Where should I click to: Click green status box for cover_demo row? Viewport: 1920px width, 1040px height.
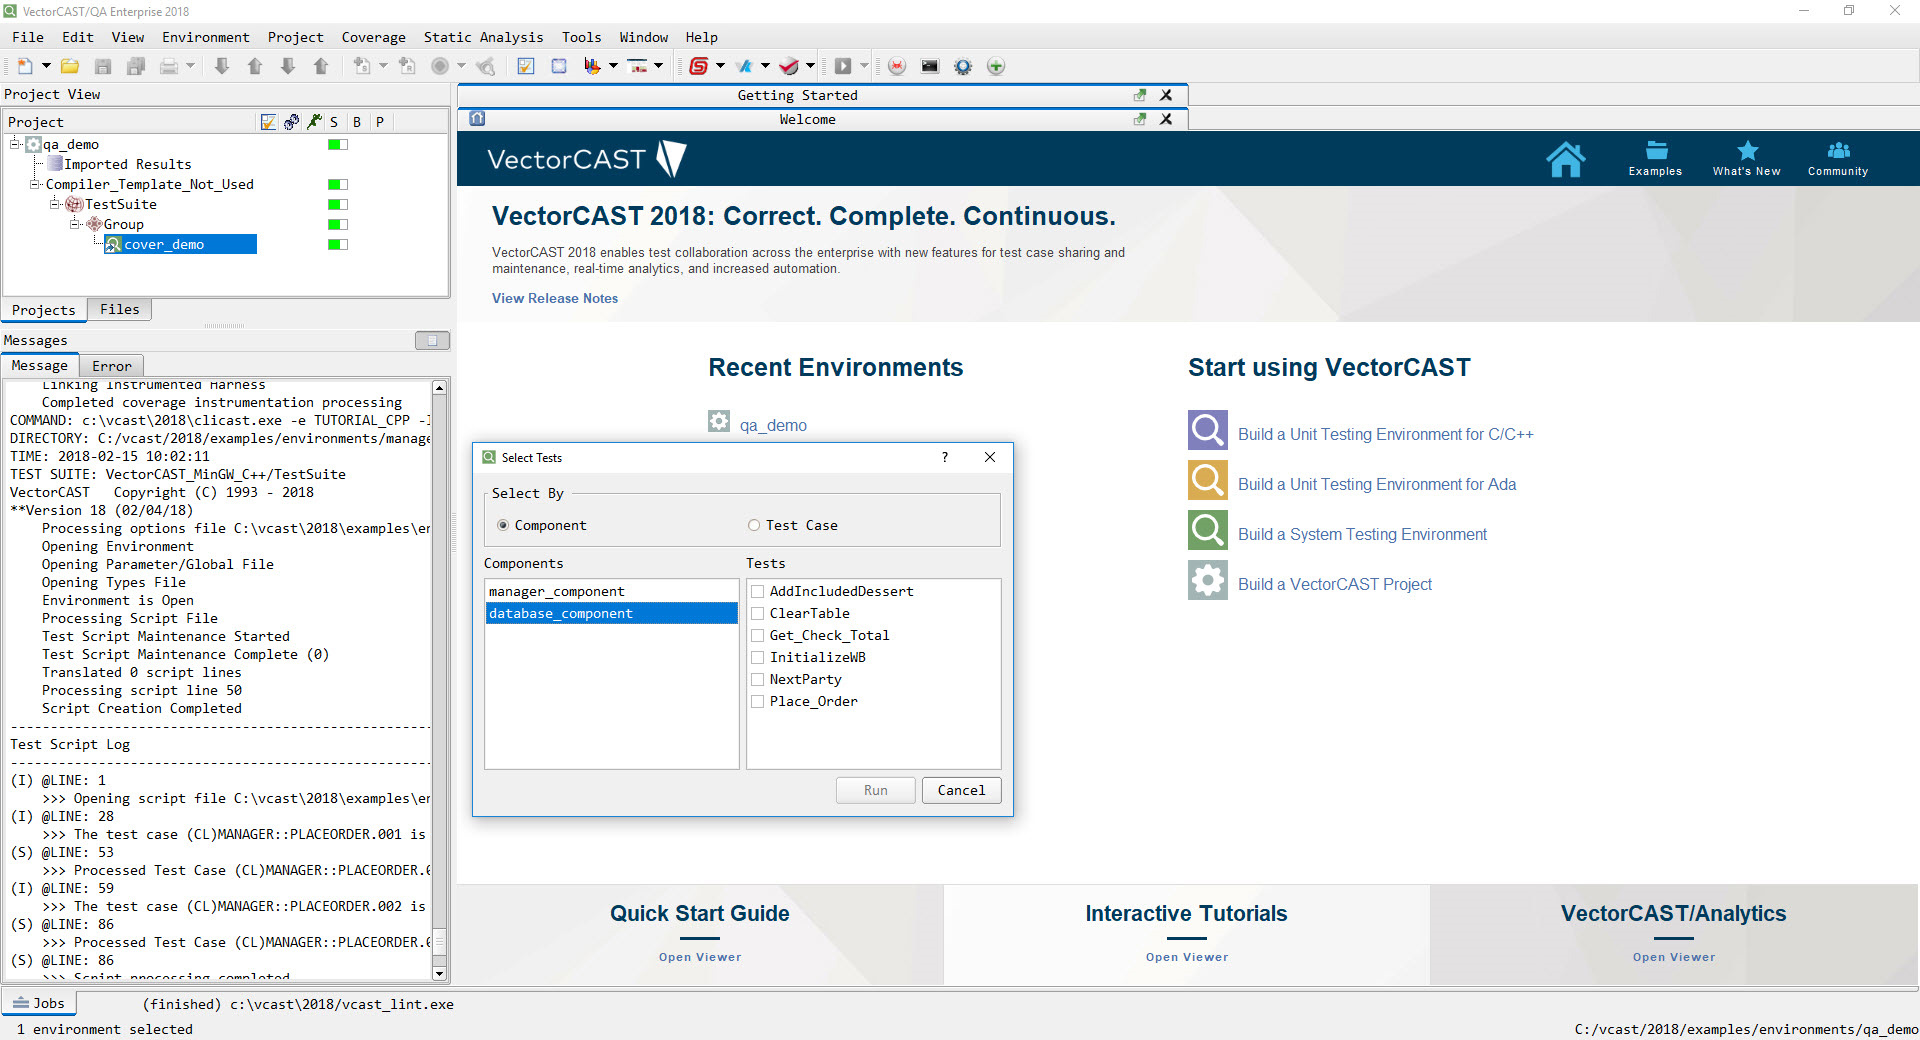click(338, 244)
